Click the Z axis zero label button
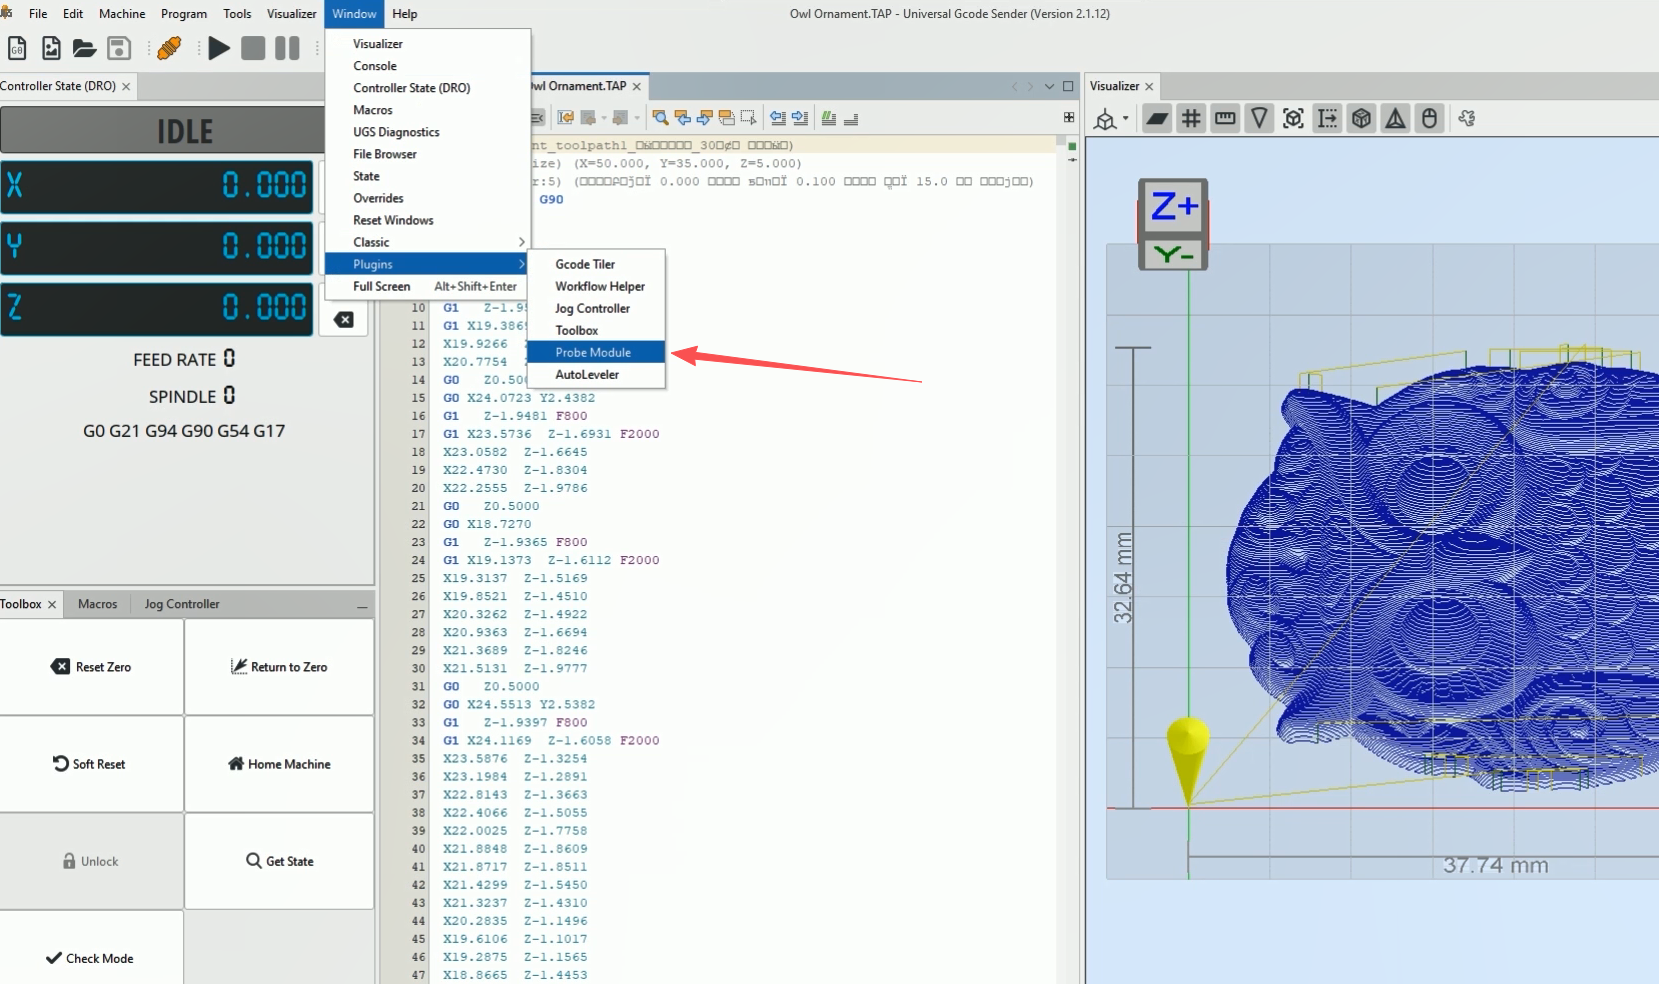This screenshot has height=984, width=1659. pos(15,307)
